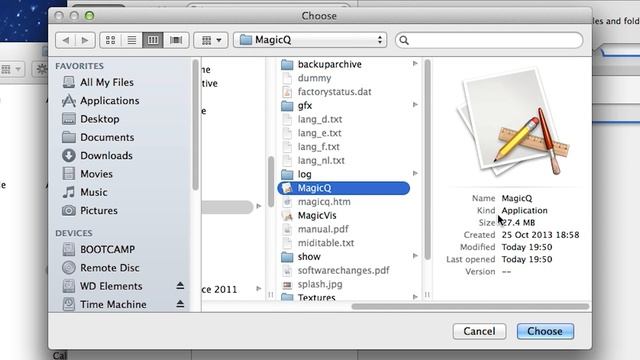
Task: Open the item arrangement dropdown
Action: (211, 40)
